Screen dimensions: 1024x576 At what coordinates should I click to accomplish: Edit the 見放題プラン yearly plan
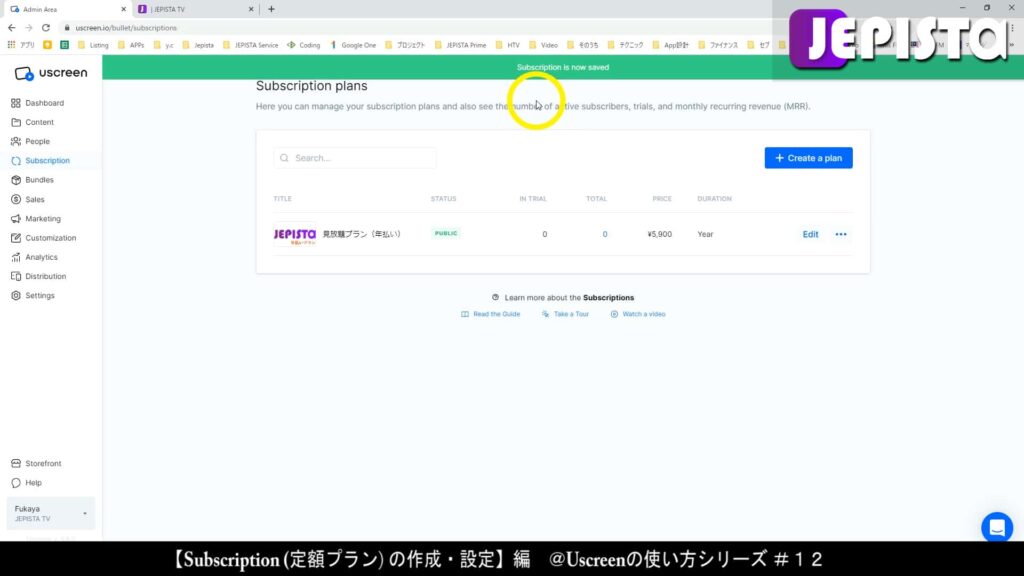[x=810, y=234]
